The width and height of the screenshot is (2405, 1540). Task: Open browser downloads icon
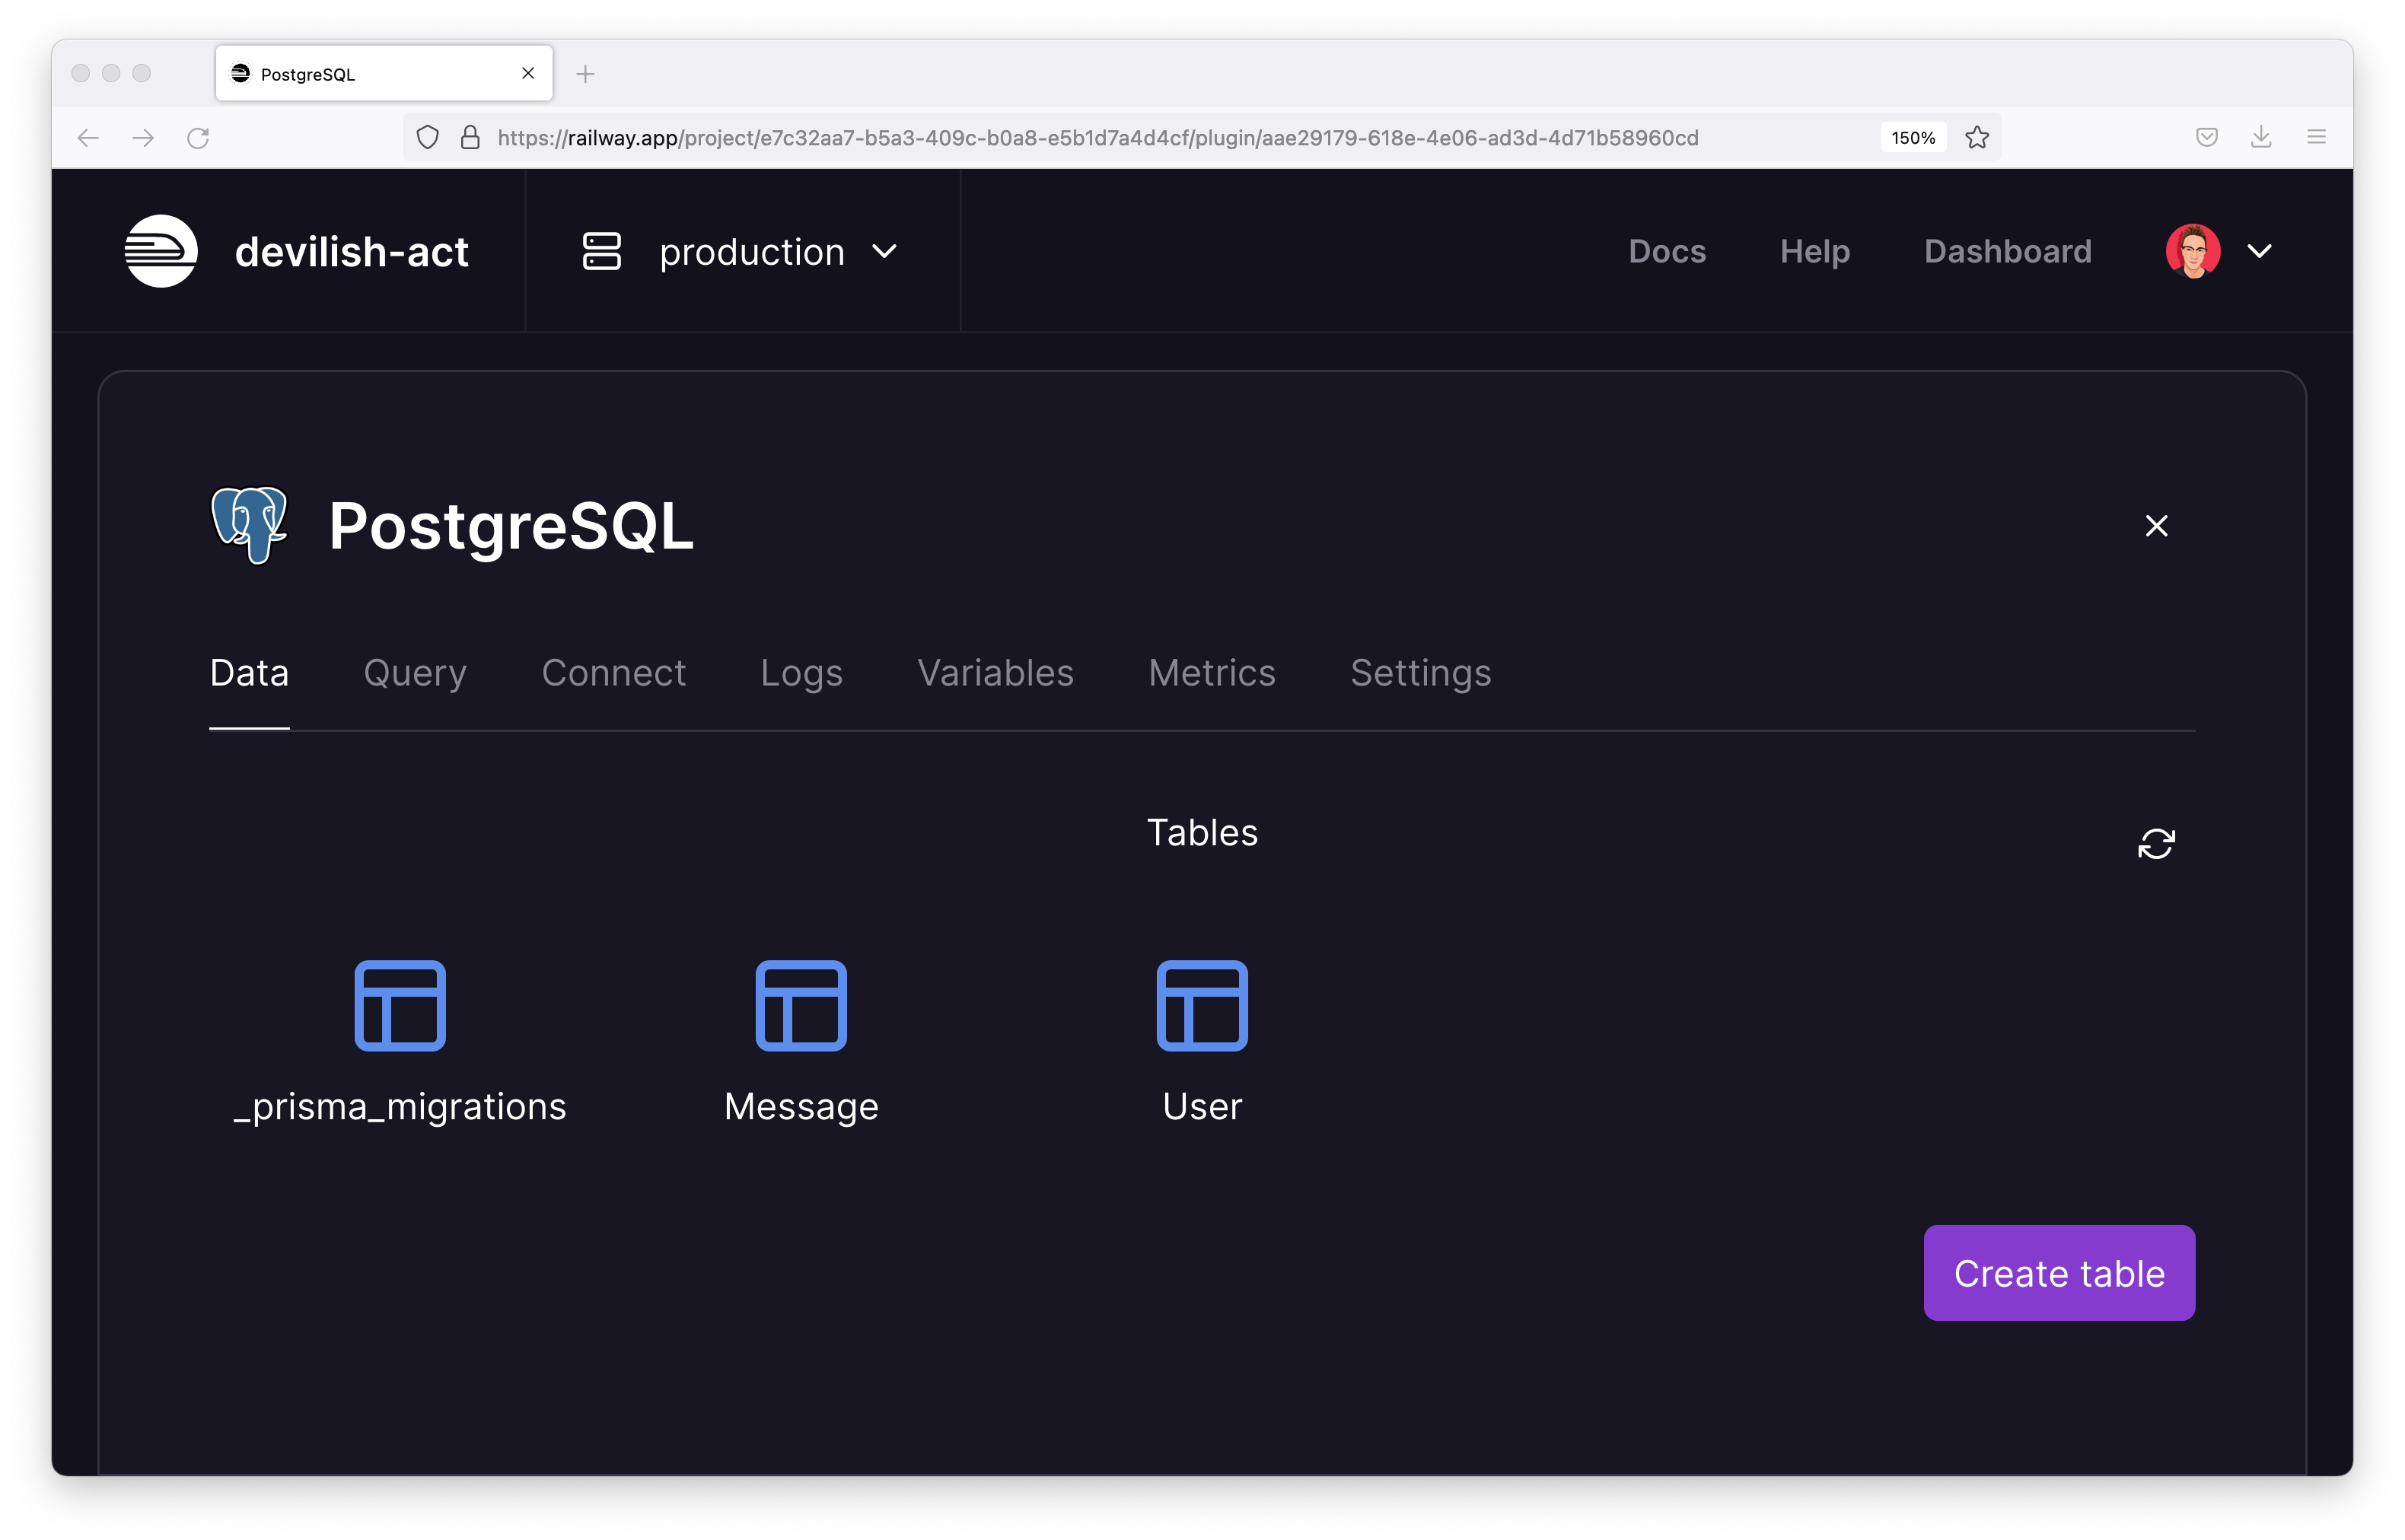[2261, 138]
